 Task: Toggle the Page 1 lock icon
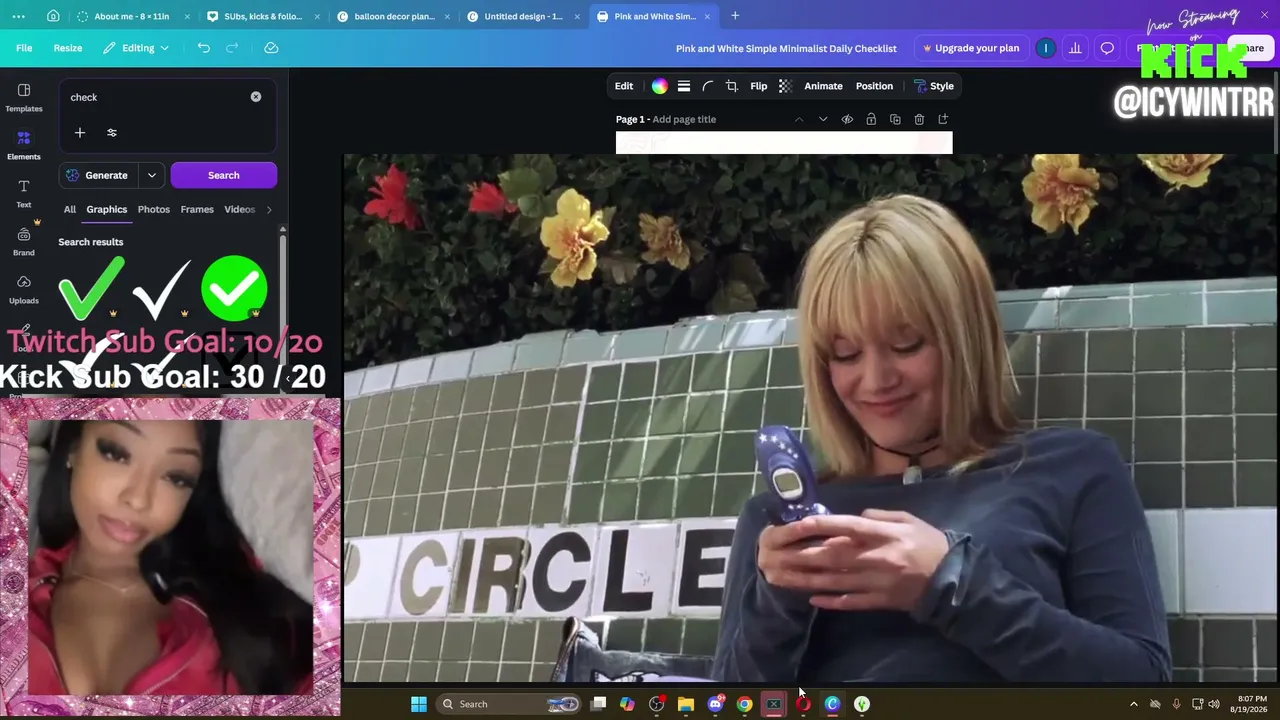(871, 119)
